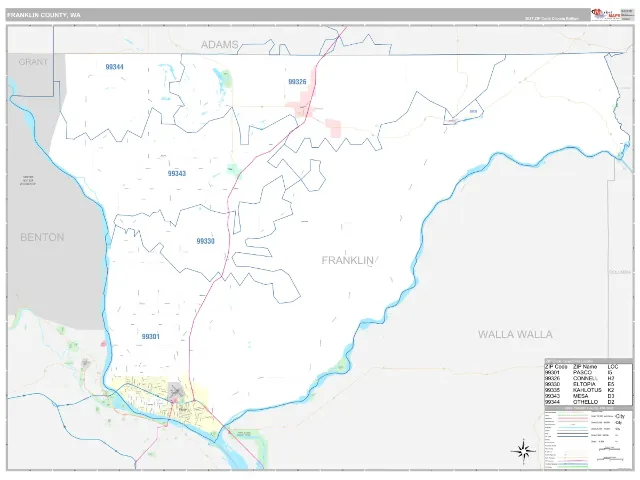Image resolution: width=640 pixels, height=480 pixels.
Task: Click the "ZIP Code" column header
Action: pos(556,367)
